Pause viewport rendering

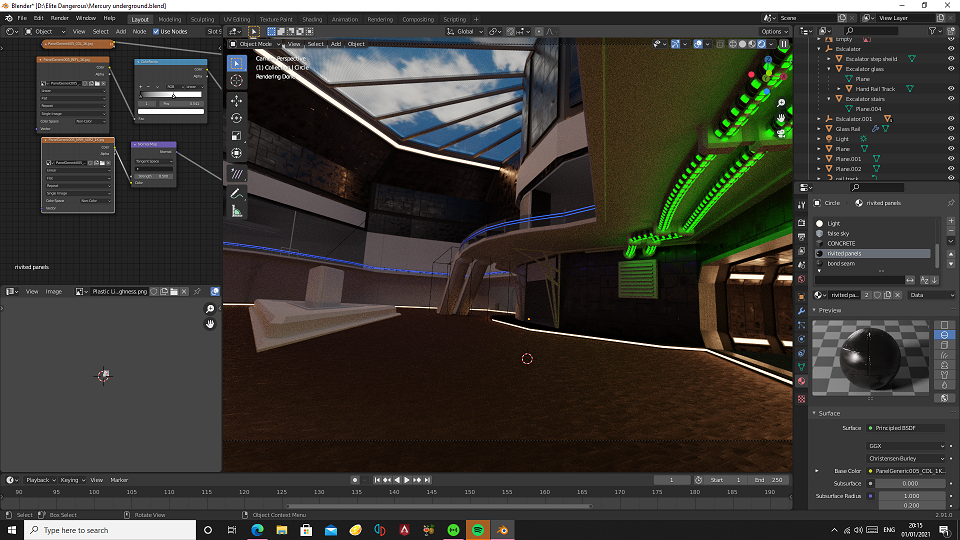pyautogui.click(x=784, y=44)
